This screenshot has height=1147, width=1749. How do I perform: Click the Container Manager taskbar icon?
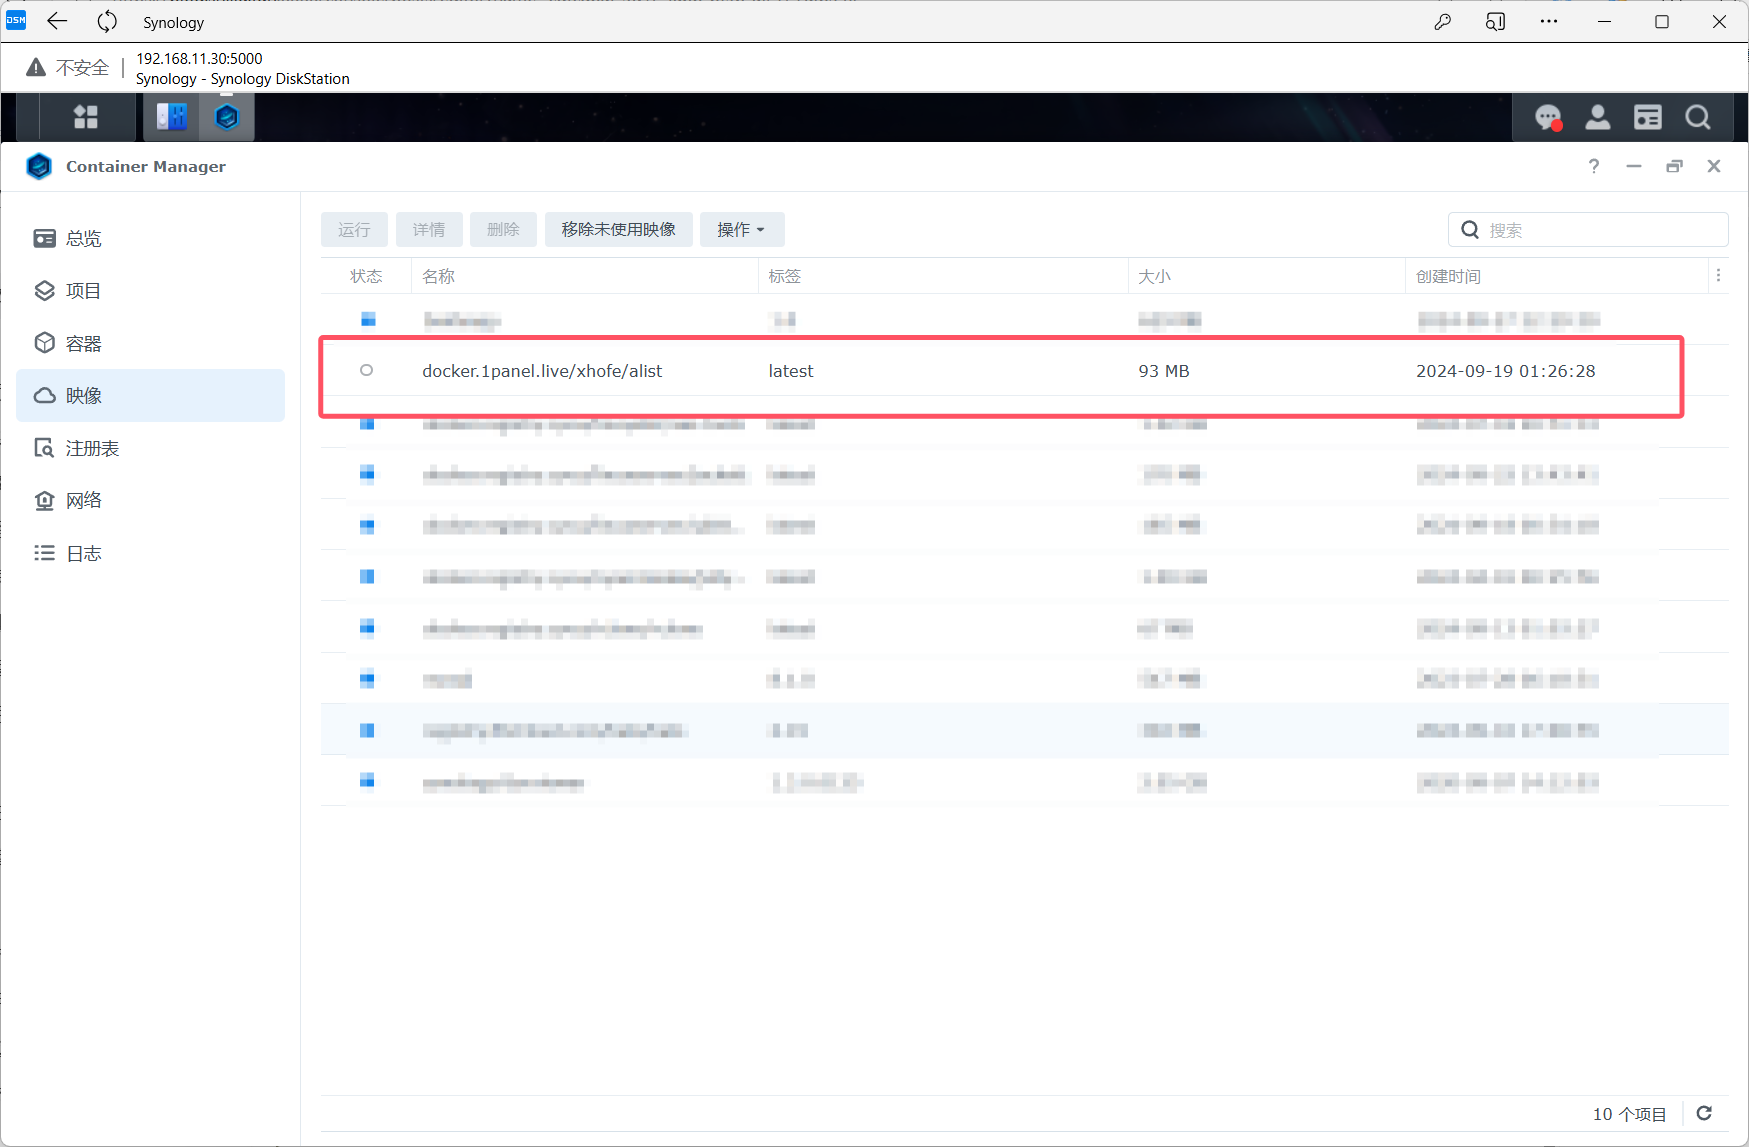click(227, 118)
